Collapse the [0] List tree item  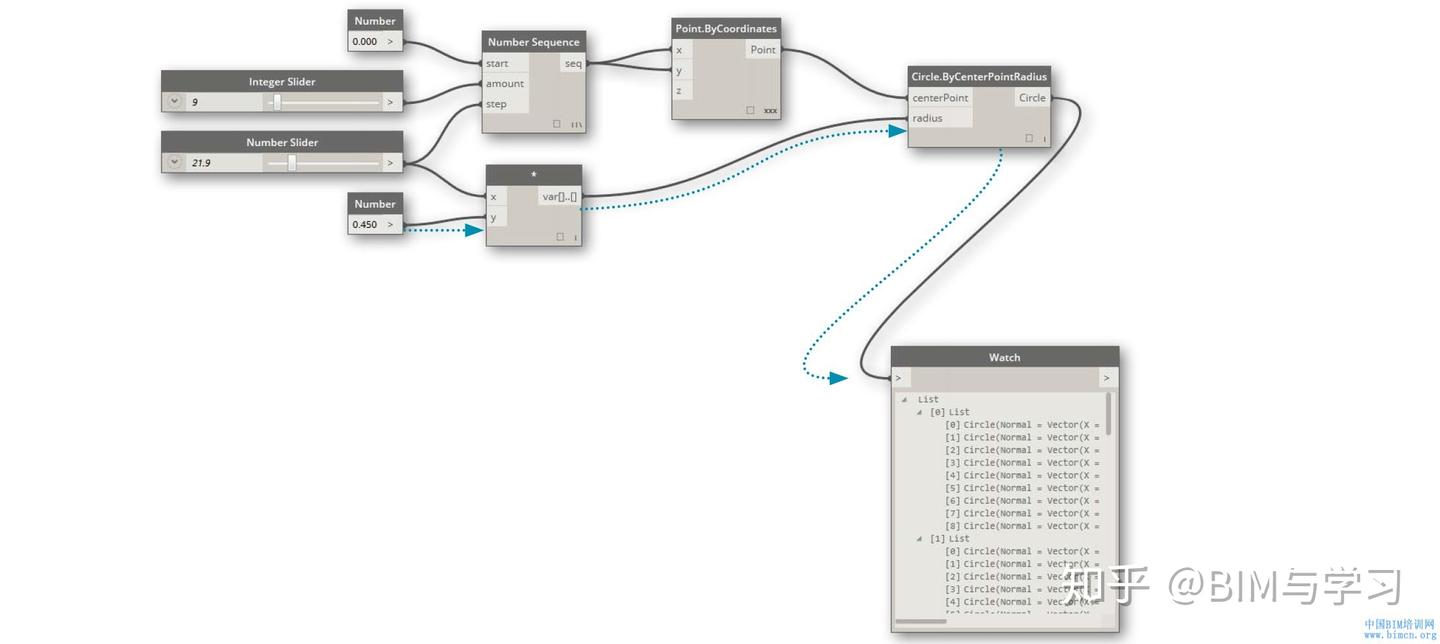tap(919, 412)
